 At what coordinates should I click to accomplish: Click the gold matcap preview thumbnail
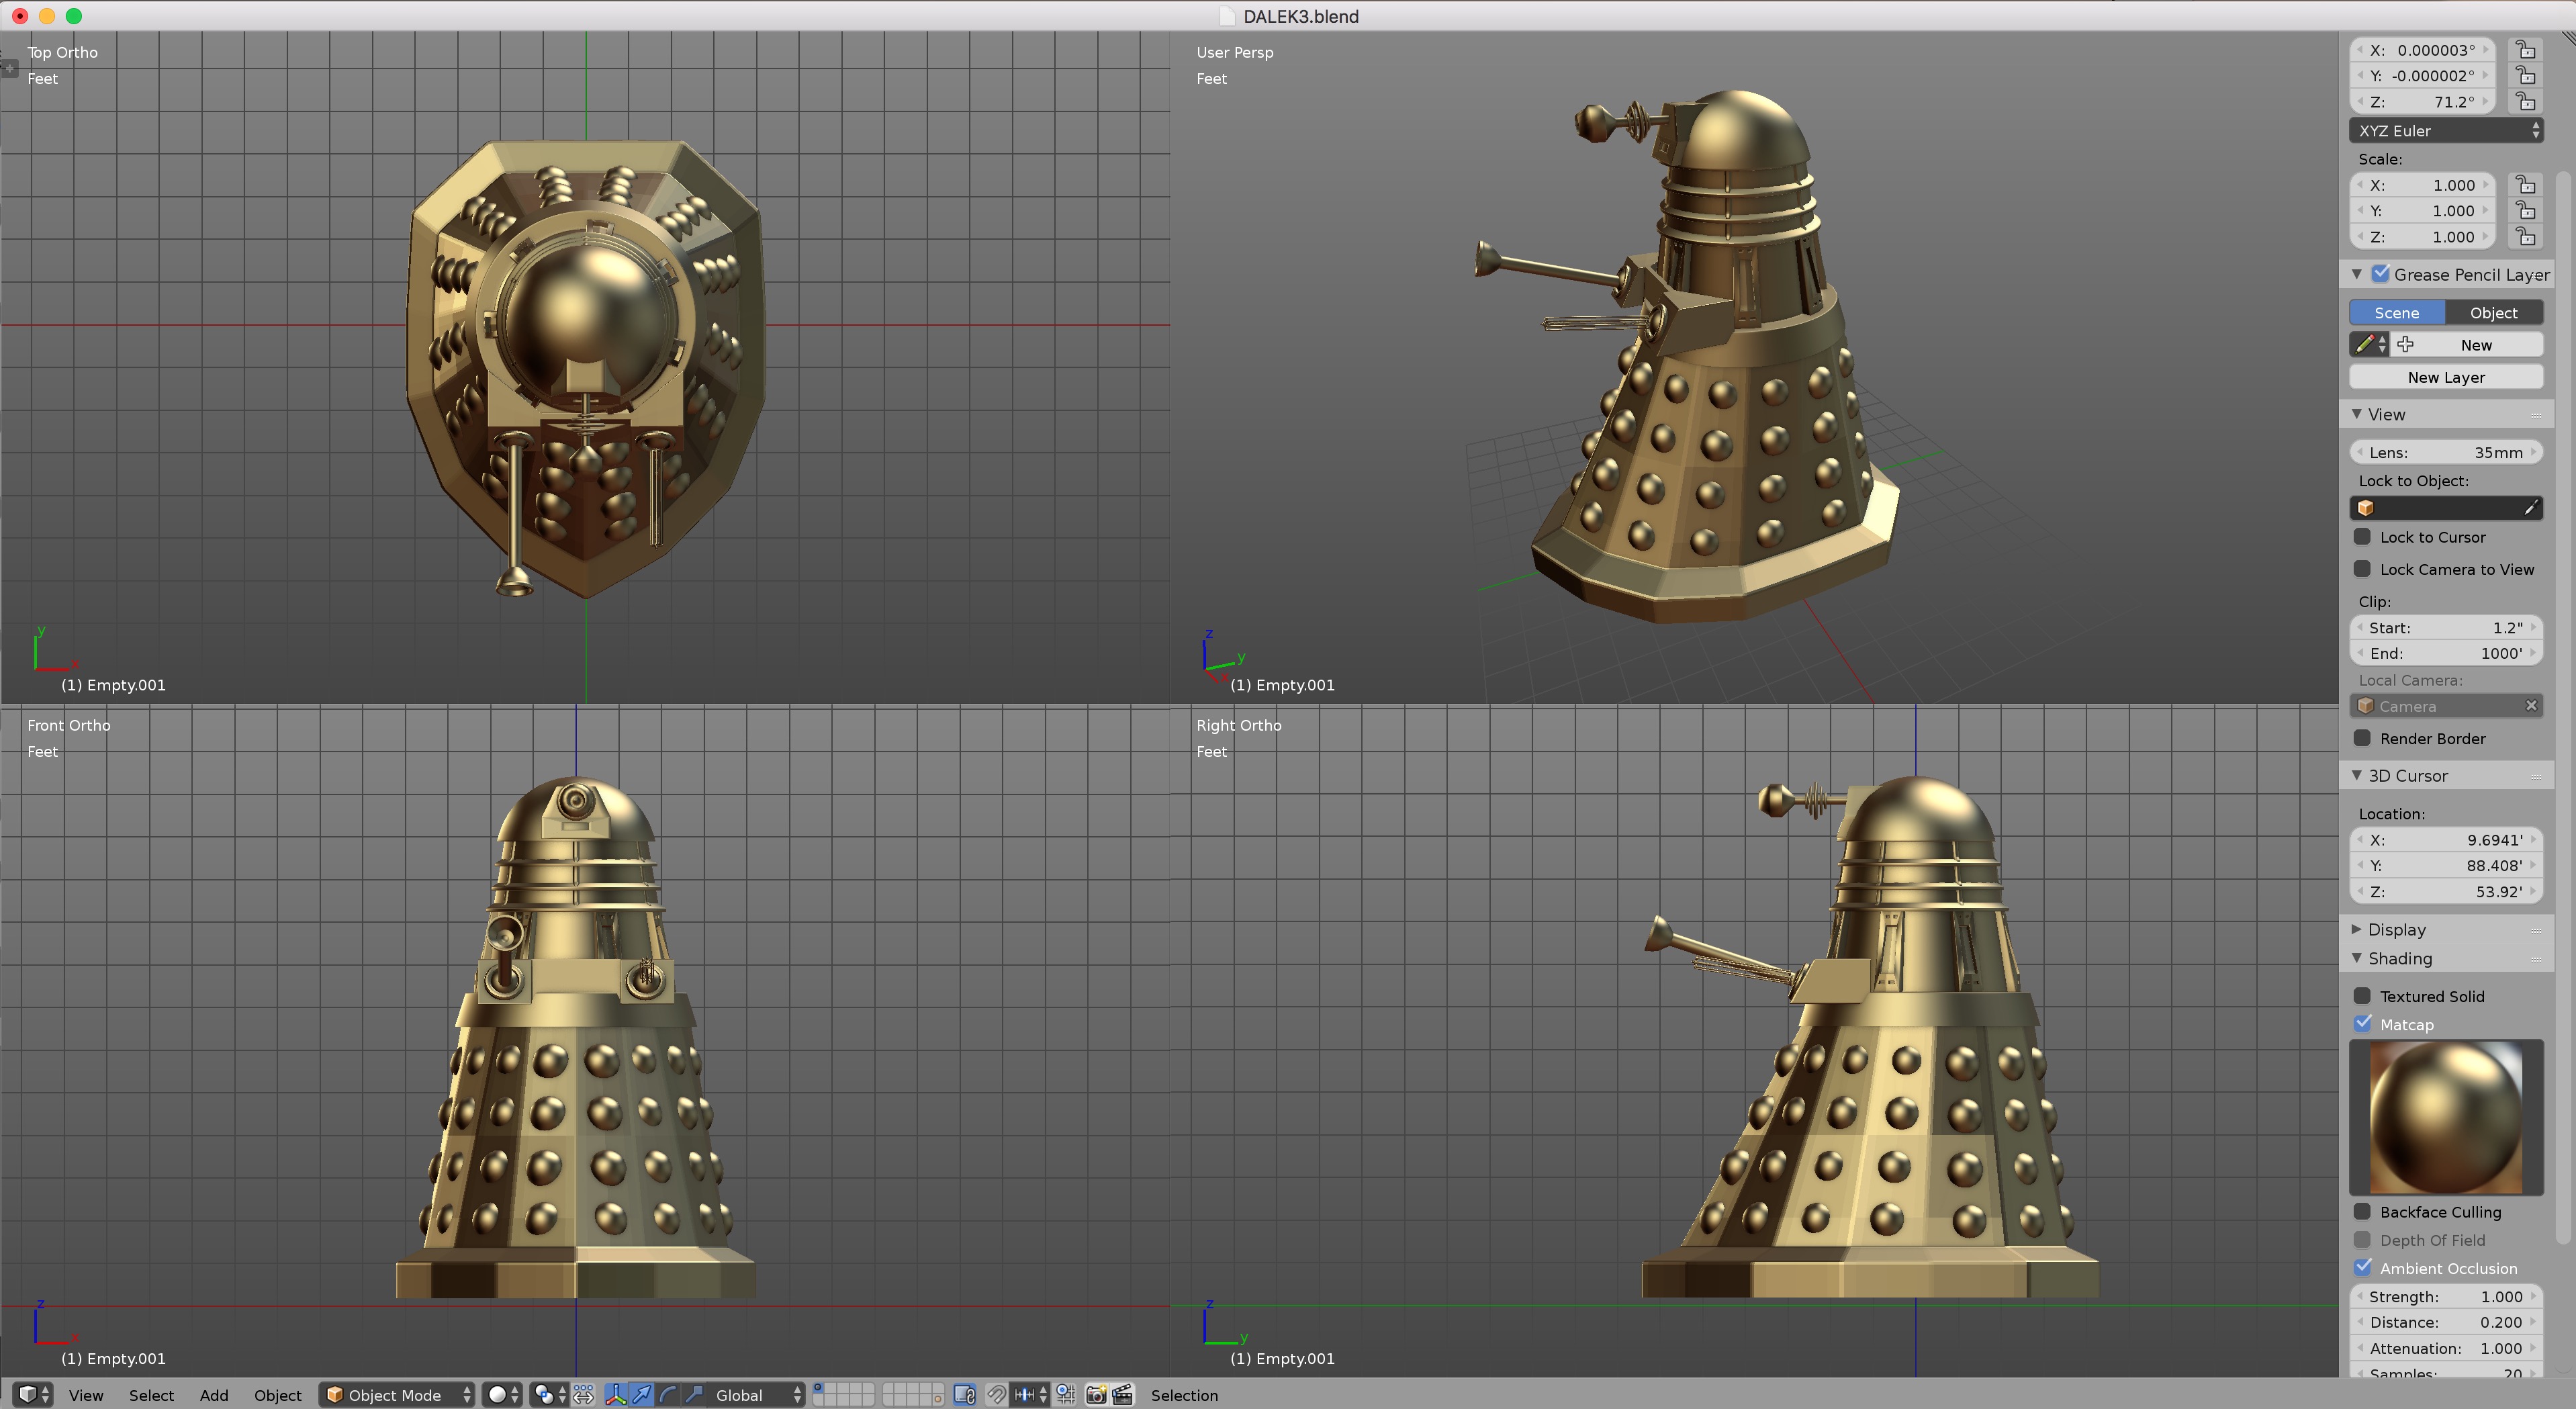coord(2446,1117)
